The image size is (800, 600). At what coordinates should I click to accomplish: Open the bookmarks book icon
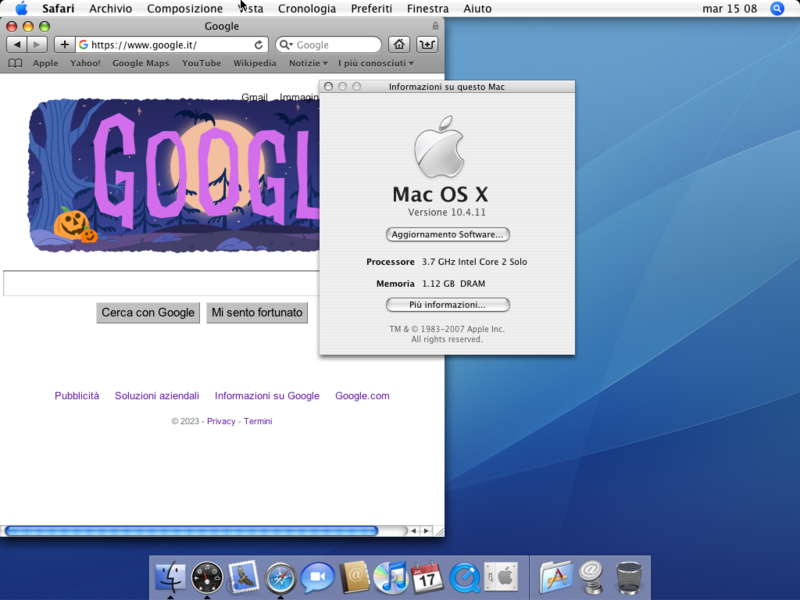click(15, 63)
